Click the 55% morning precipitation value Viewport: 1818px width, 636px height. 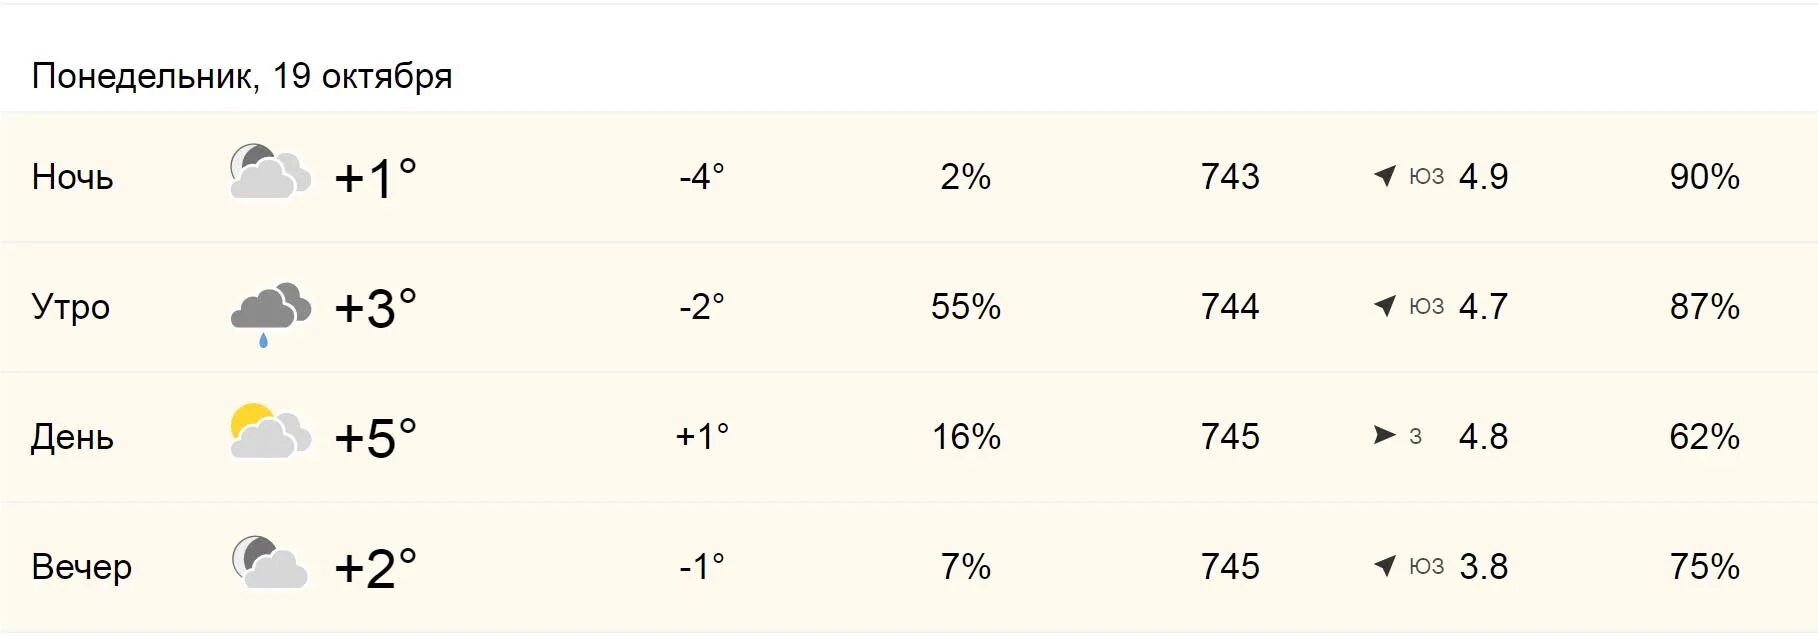coord(966,307)
